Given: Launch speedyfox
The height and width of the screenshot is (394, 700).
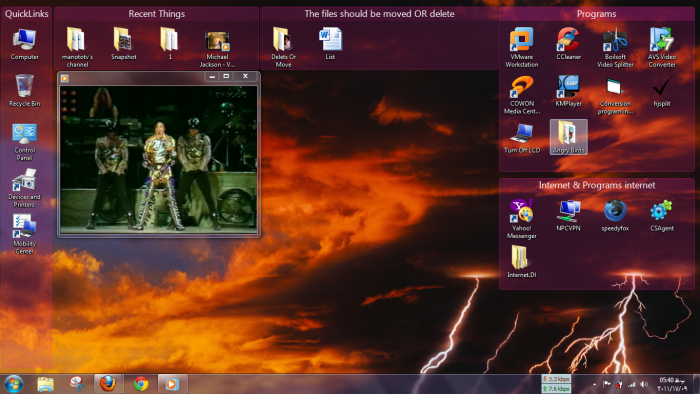Looking at the screenshot, I should 615,216.
